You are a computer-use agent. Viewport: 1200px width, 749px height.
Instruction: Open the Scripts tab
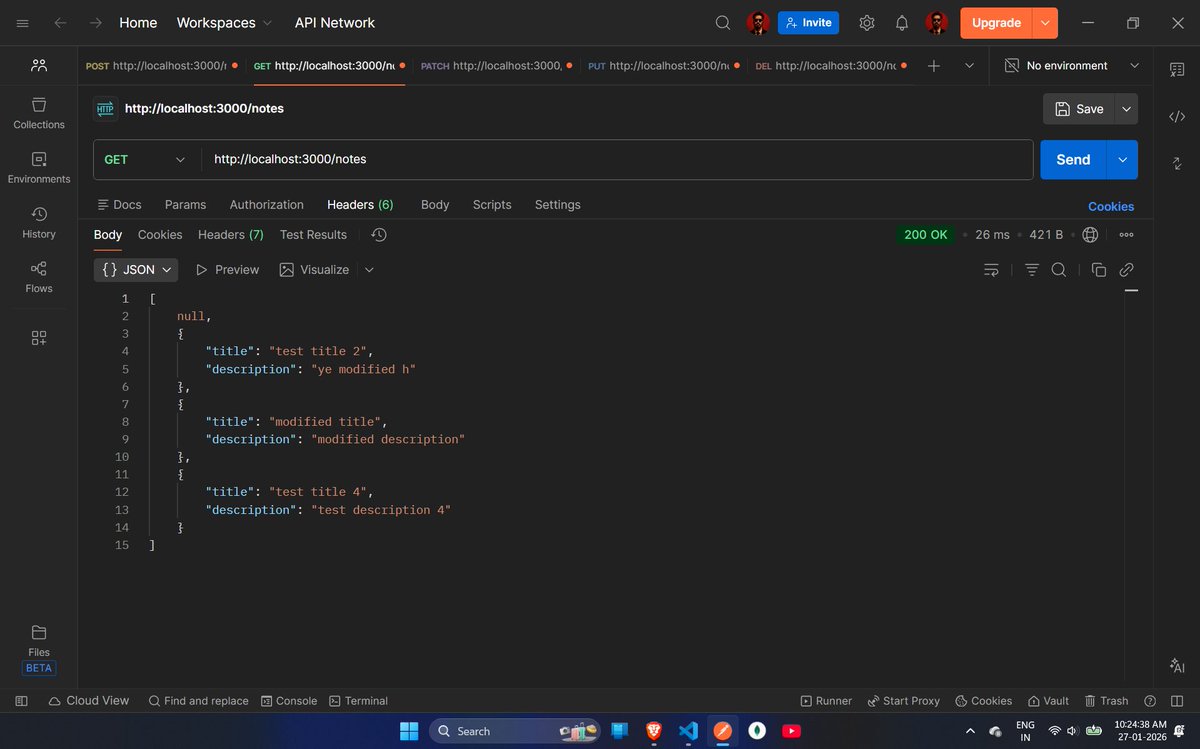coord(492,204)
